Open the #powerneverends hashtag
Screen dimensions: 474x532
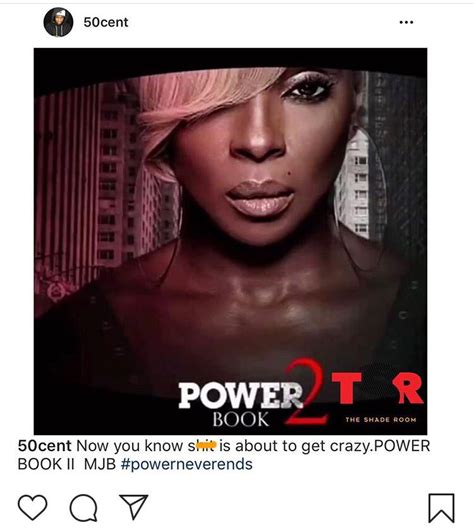187,464
